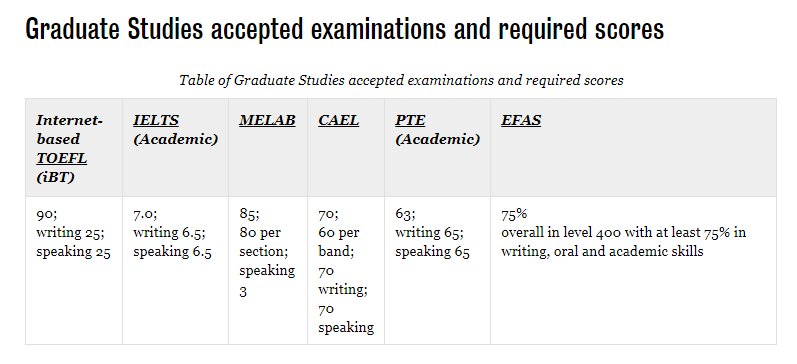Screen dimensions: 797x364
Task: Open the MELAB exam link
Action: coord(267,120)
